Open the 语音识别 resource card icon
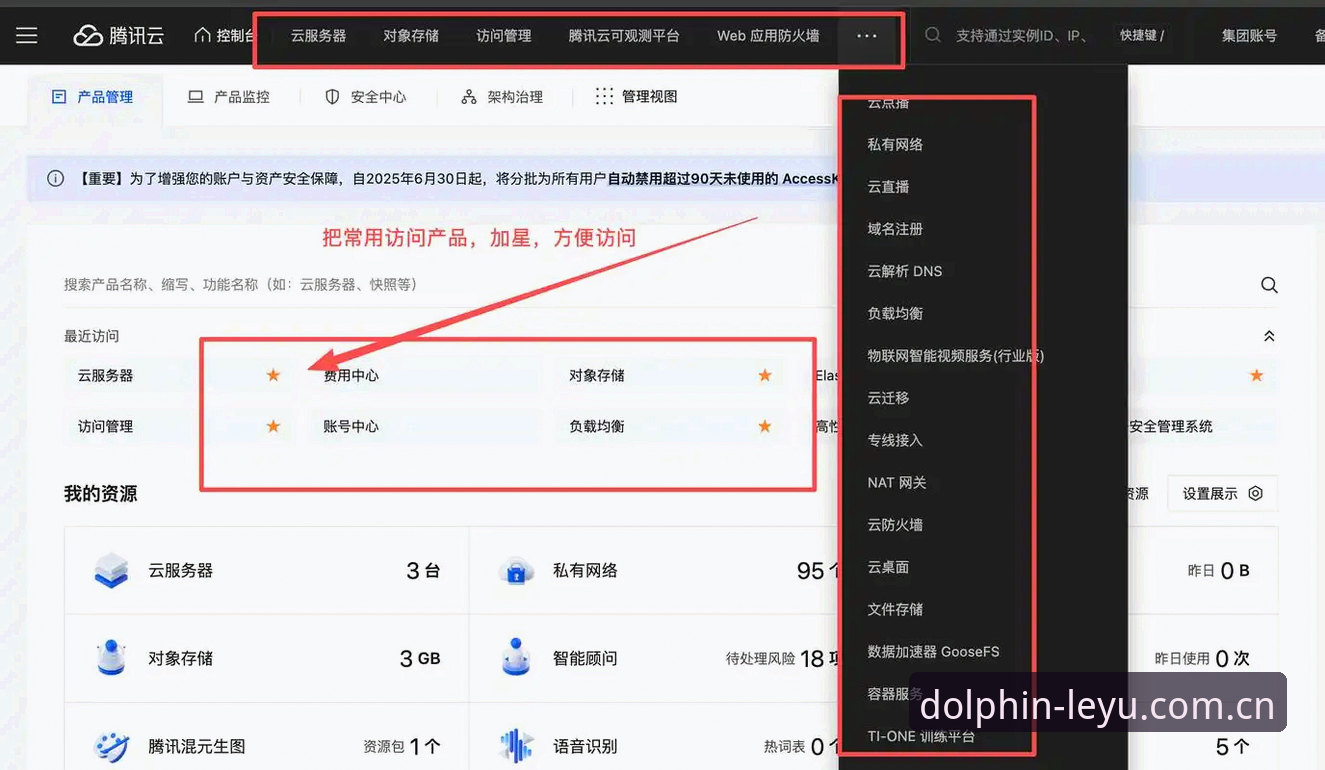 click(516, 746)
